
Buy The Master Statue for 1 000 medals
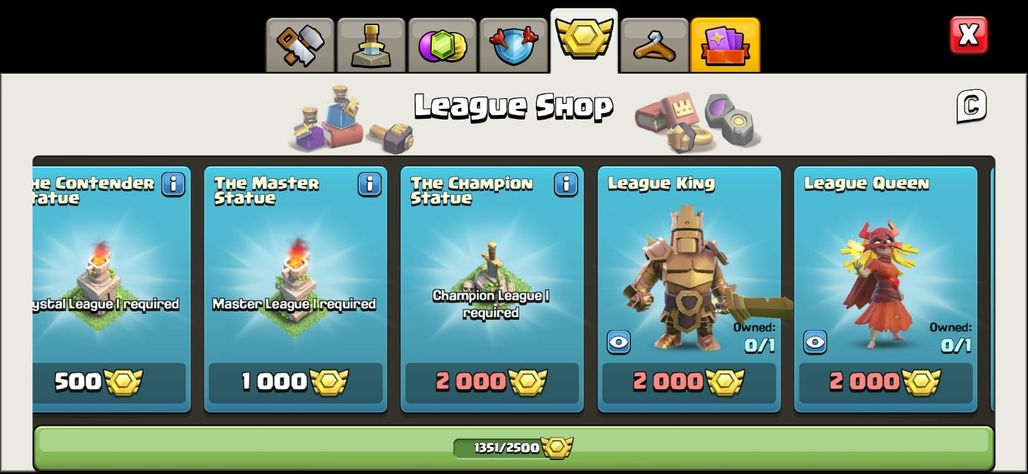(x=296, y=382)
